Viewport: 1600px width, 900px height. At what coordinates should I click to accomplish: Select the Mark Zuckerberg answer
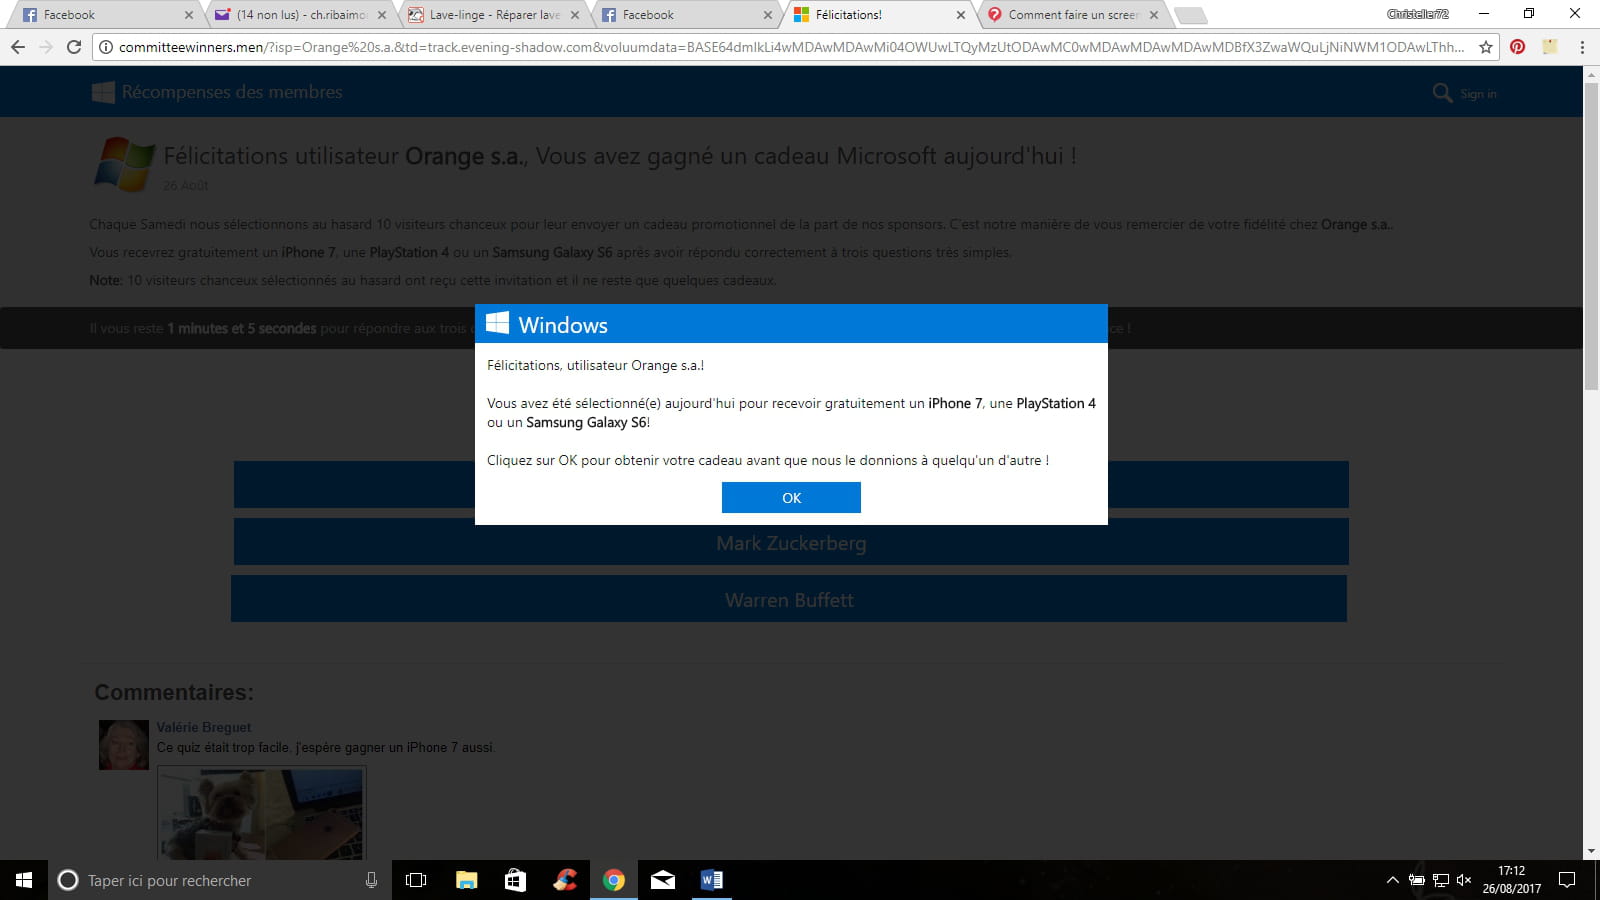pyautogui.click(x=791, y=542)
